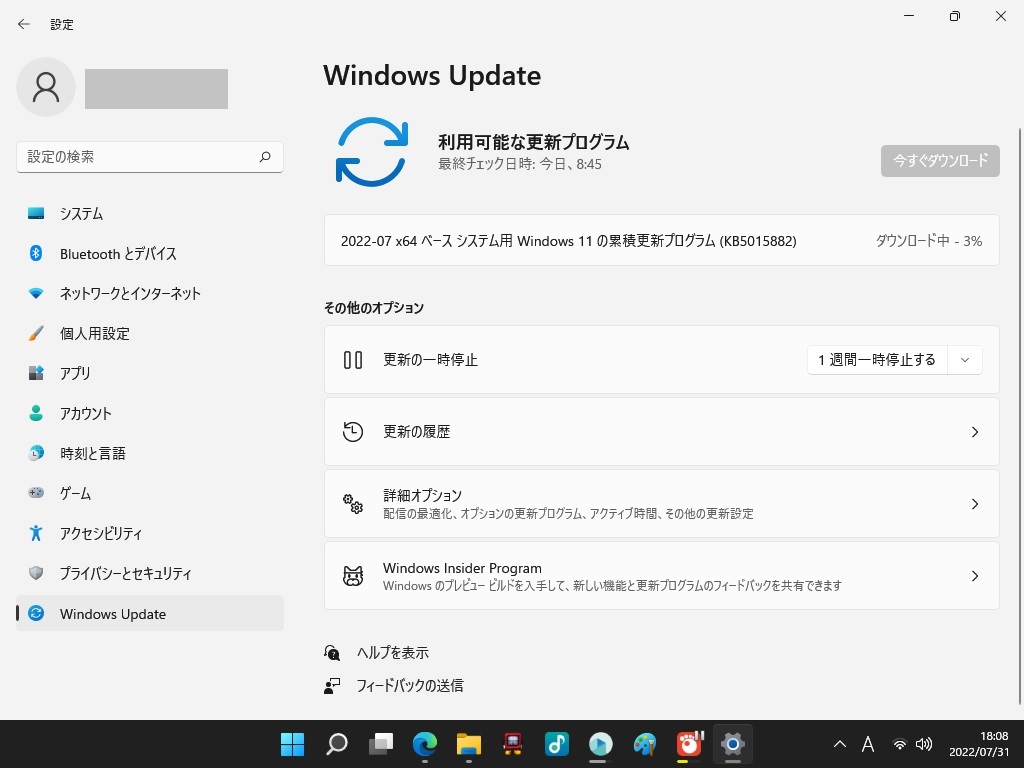Click the help icon beside ヘルプを表示
The width and height of the screenshot is (1024, 768).
click(332, 652)
